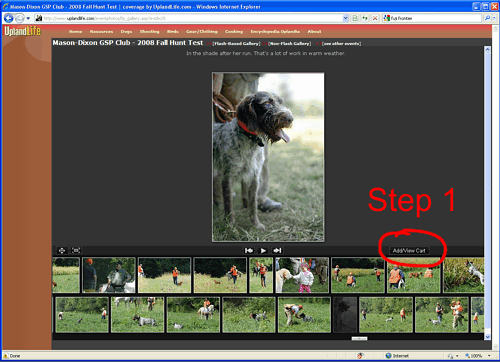Screen dimensions: 500x362
Task: Open the Birds menu item
Action: (173, 32)
